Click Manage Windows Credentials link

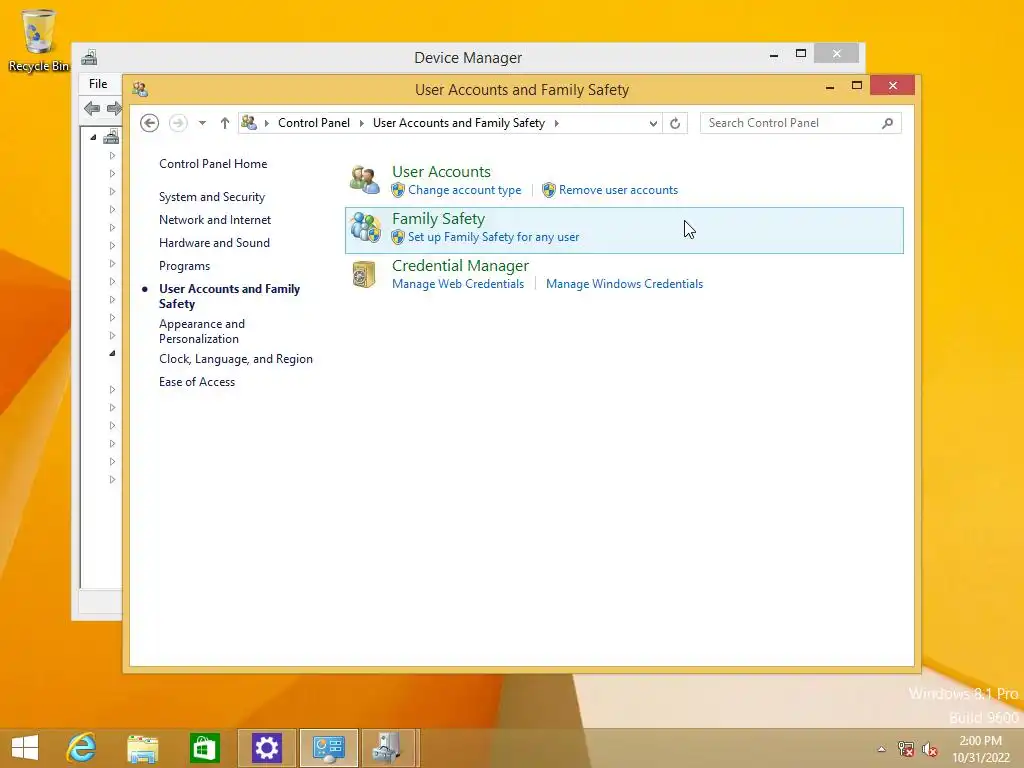click(624, 284)
